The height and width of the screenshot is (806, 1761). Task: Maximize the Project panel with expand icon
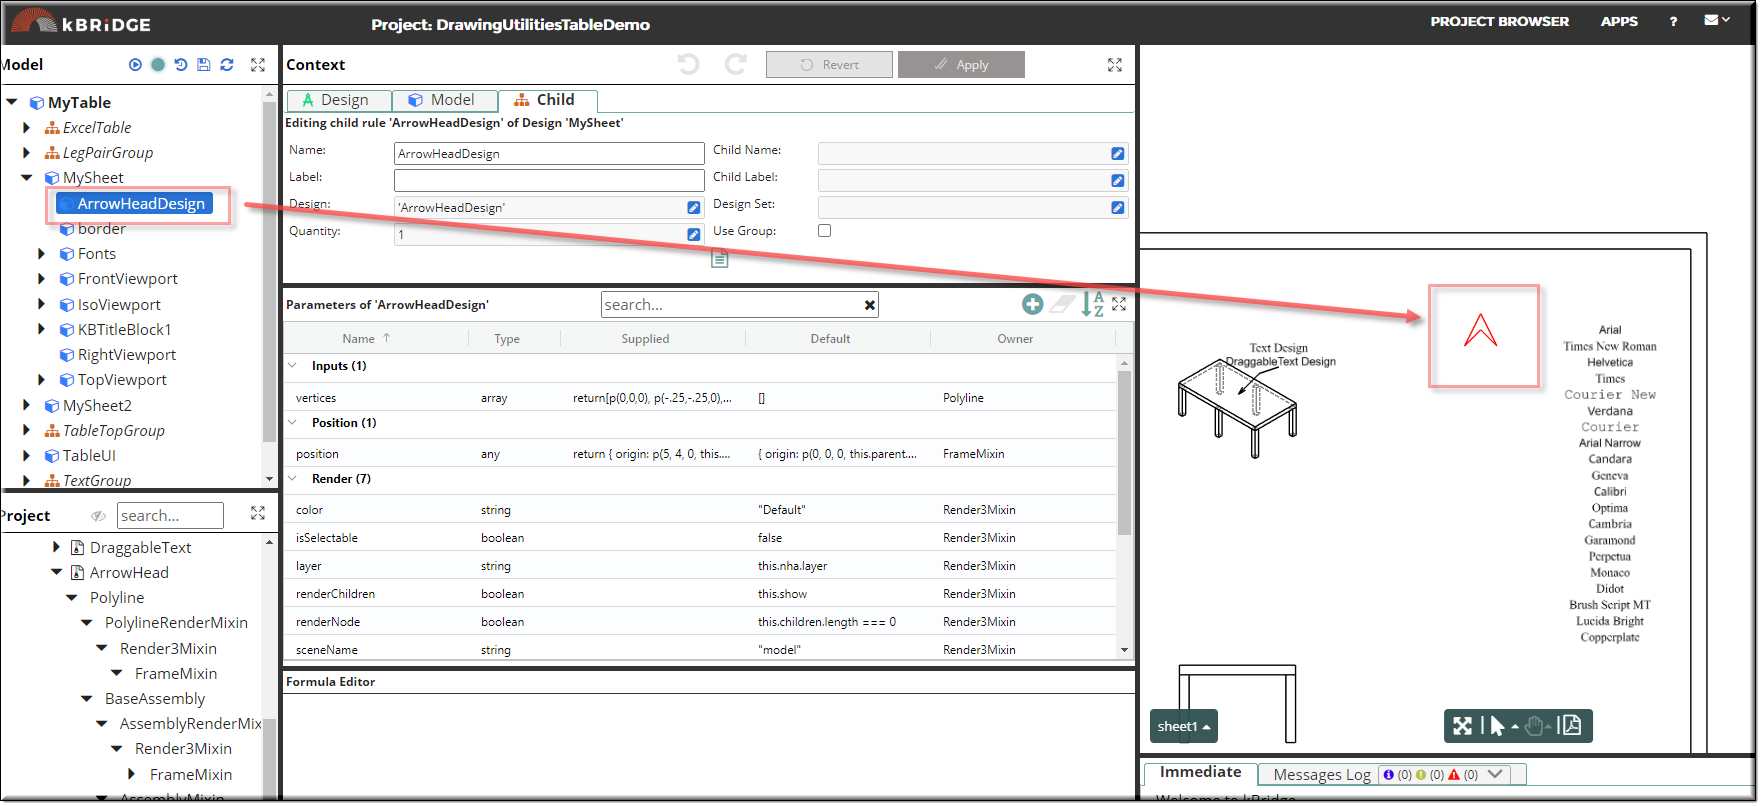(258, 513)
